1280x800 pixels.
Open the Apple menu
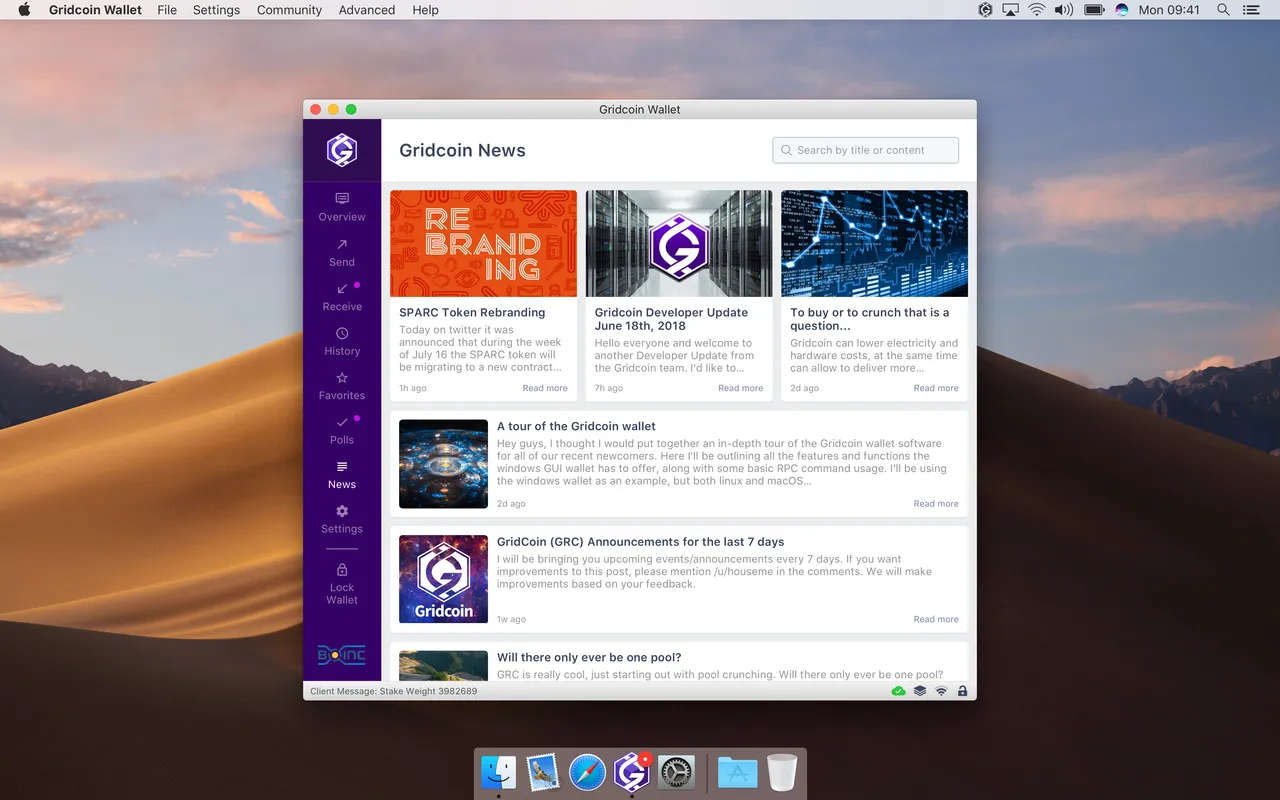point(25,10)
